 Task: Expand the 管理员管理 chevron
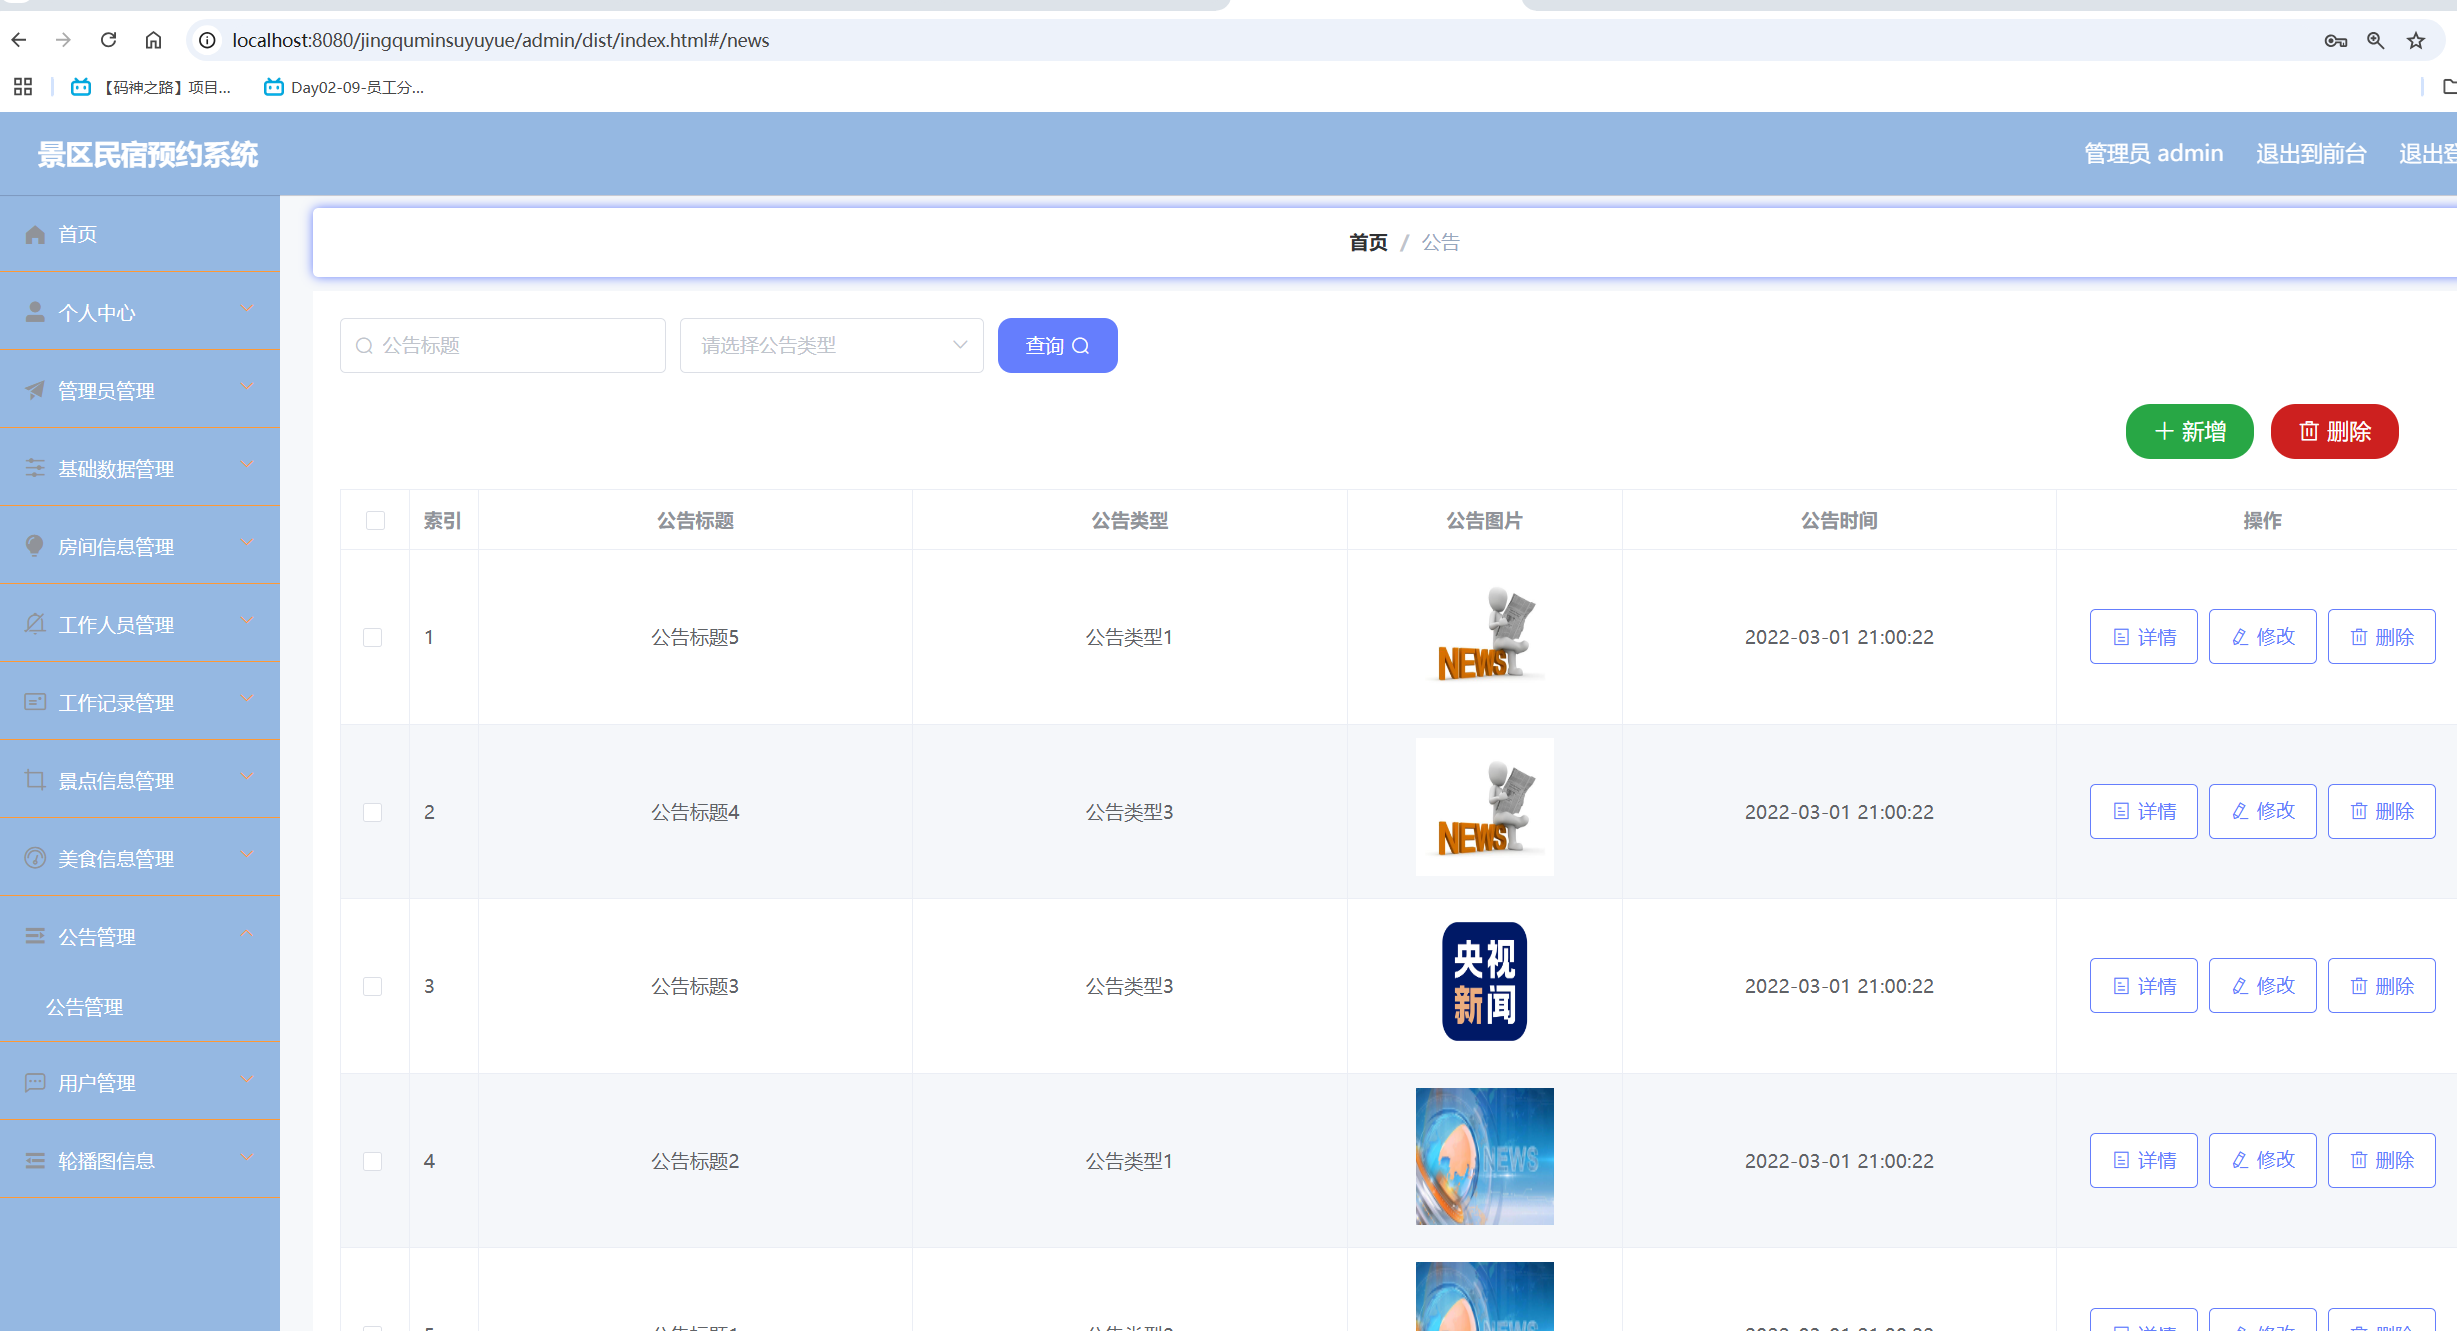pos(247,387)
